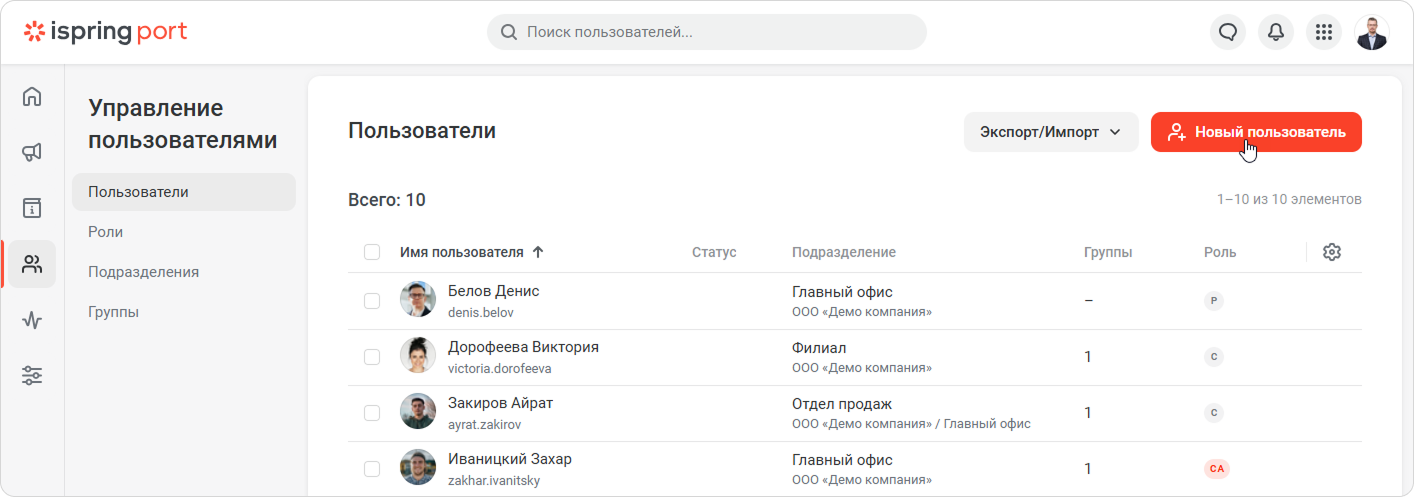Open the apps grid icon
Screen dimensions: 1414x497
(x=1324, y=32)
